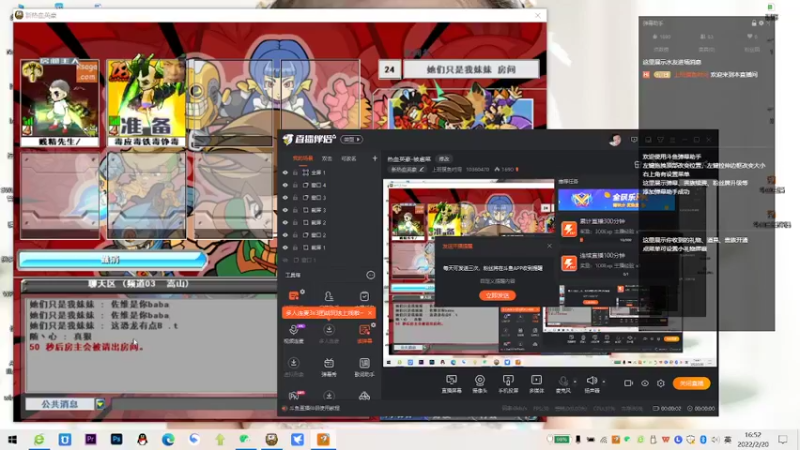The width and height of the screenshot is (800, 450).
Task: Select the dimmed 窗口 1 source row
Action: [x=330, y=260]
